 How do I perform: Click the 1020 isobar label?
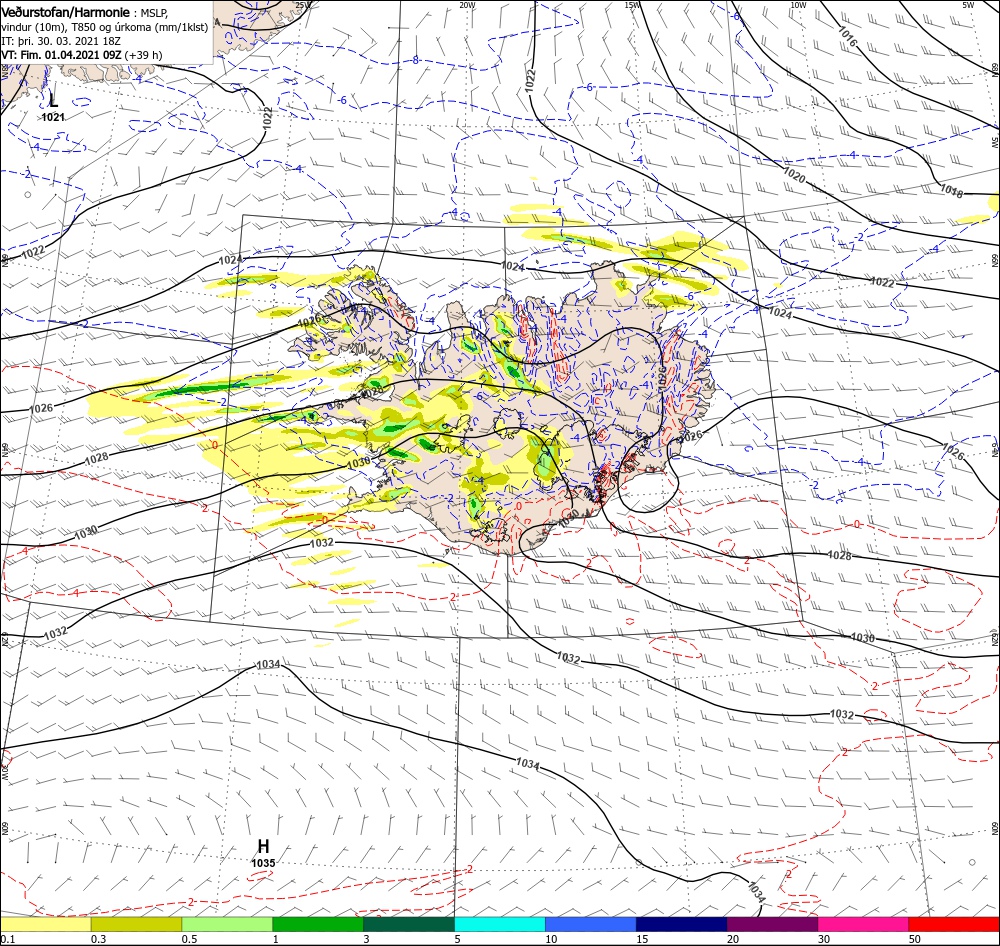(x=794, y=175)
